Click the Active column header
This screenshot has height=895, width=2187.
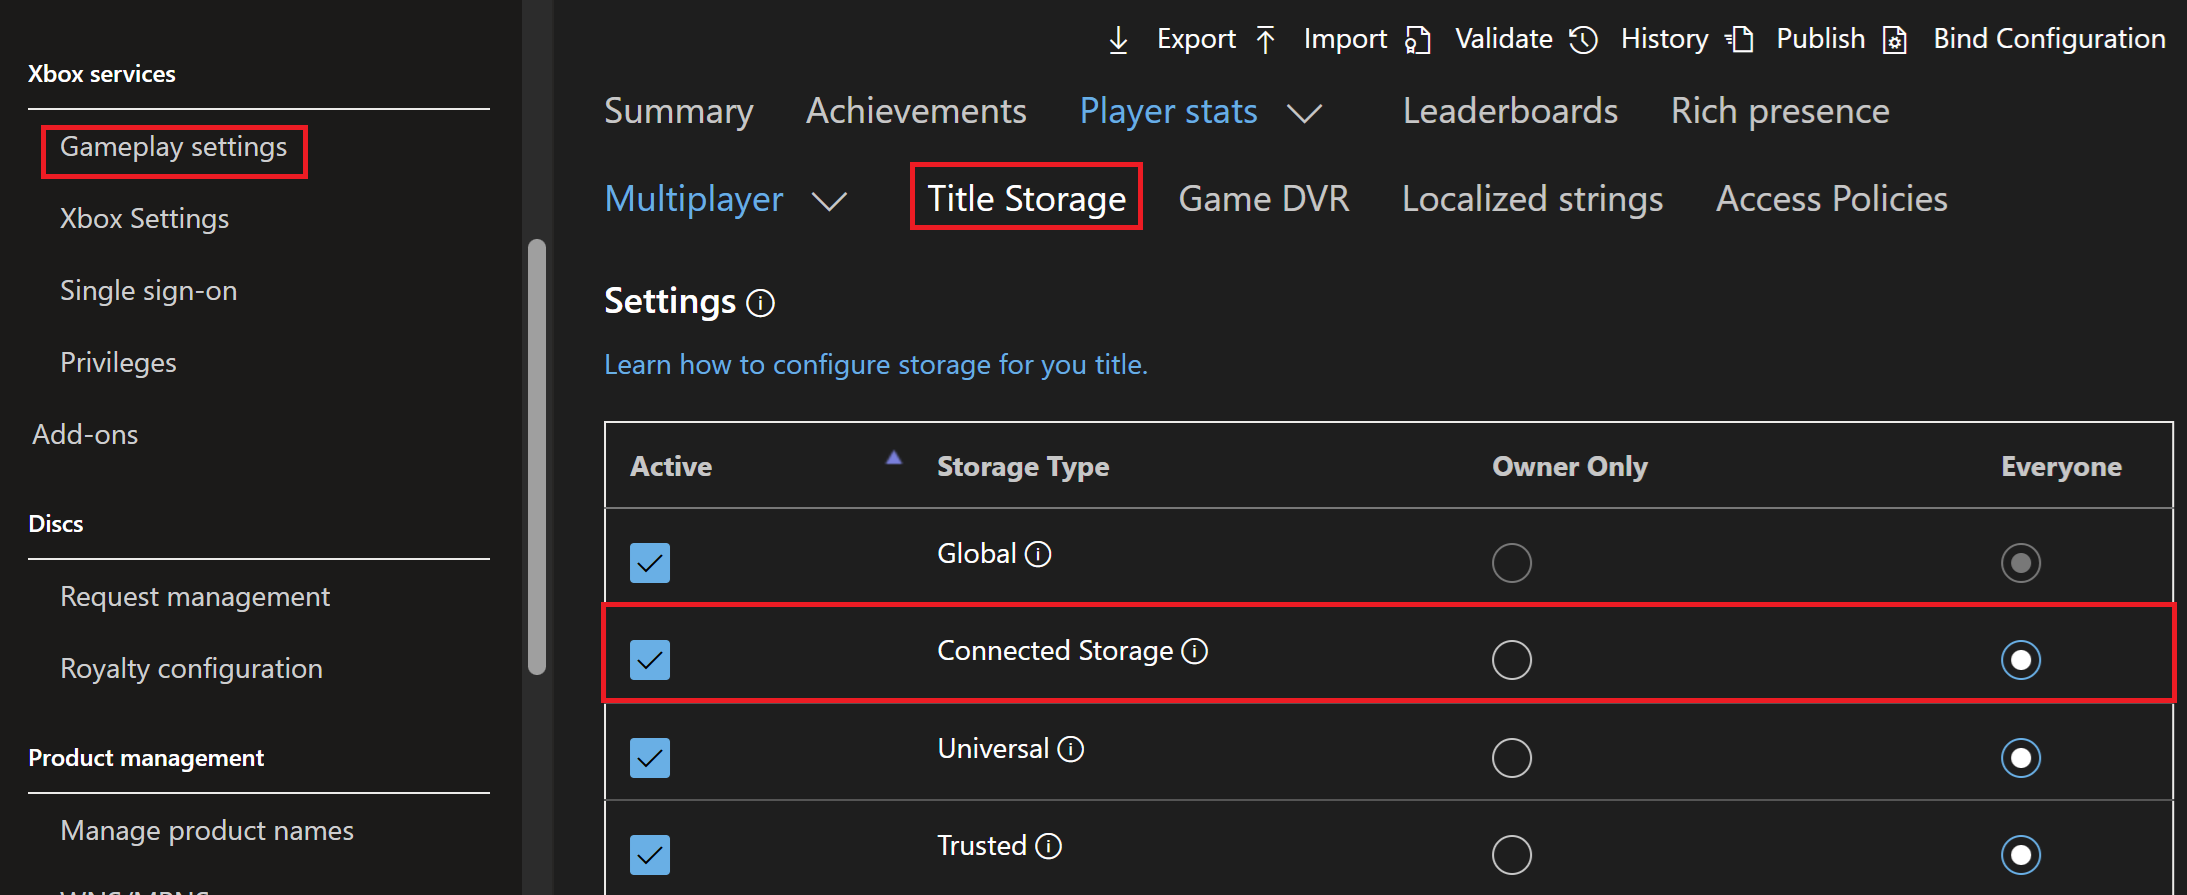point(671,467)
